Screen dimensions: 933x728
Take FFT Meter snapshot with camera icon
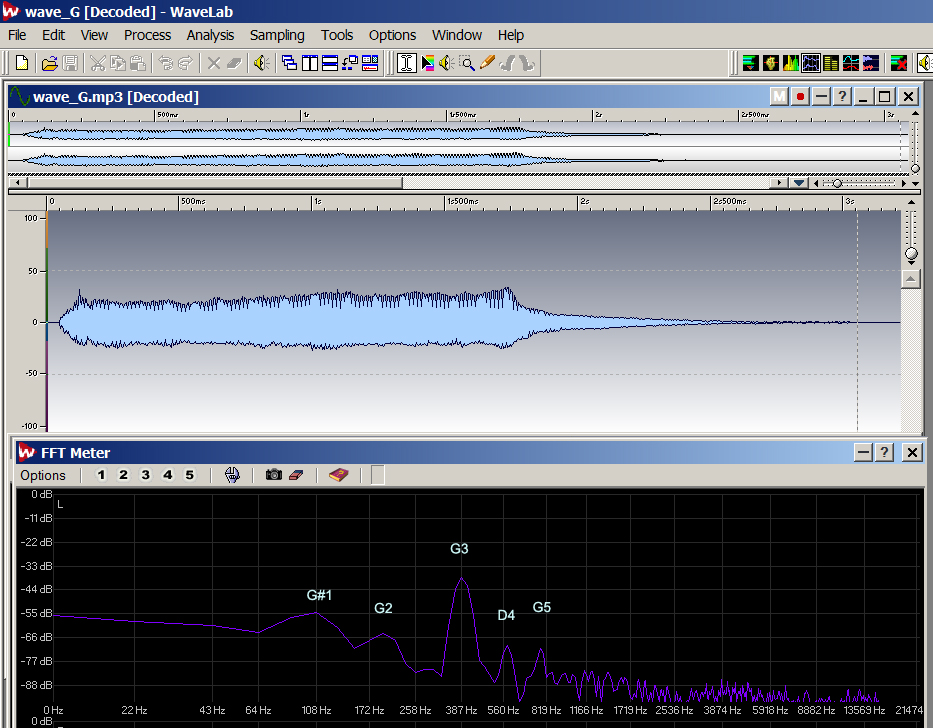273,475
